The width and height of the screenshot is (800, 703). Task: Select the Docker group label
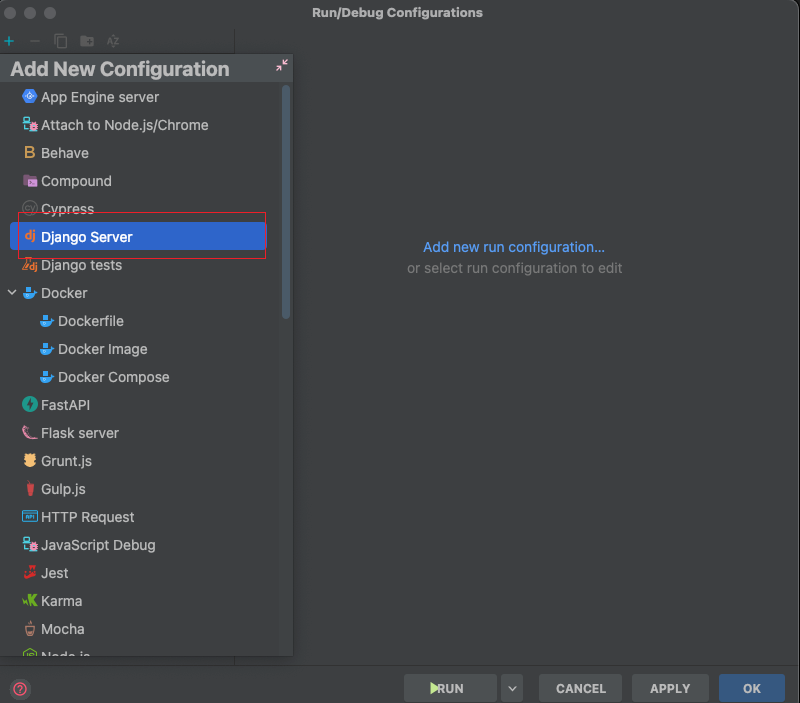point(64,293)
